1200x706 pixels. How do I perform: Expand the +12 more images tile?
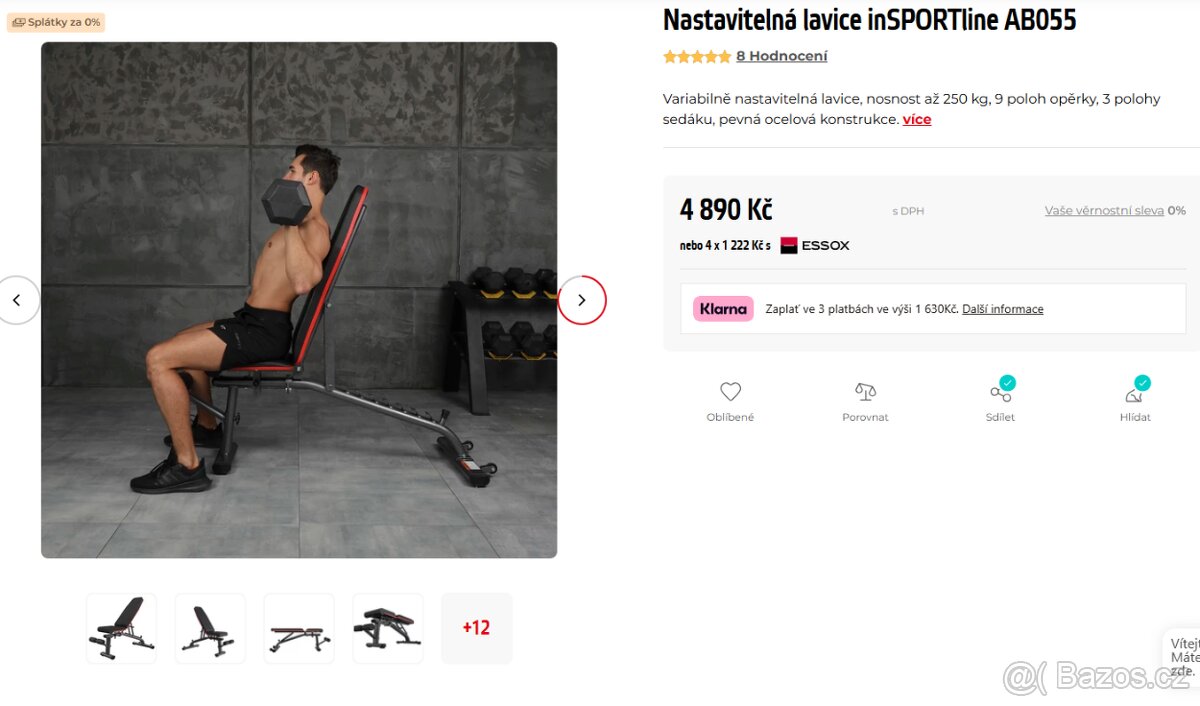click(x=477, y=628)
